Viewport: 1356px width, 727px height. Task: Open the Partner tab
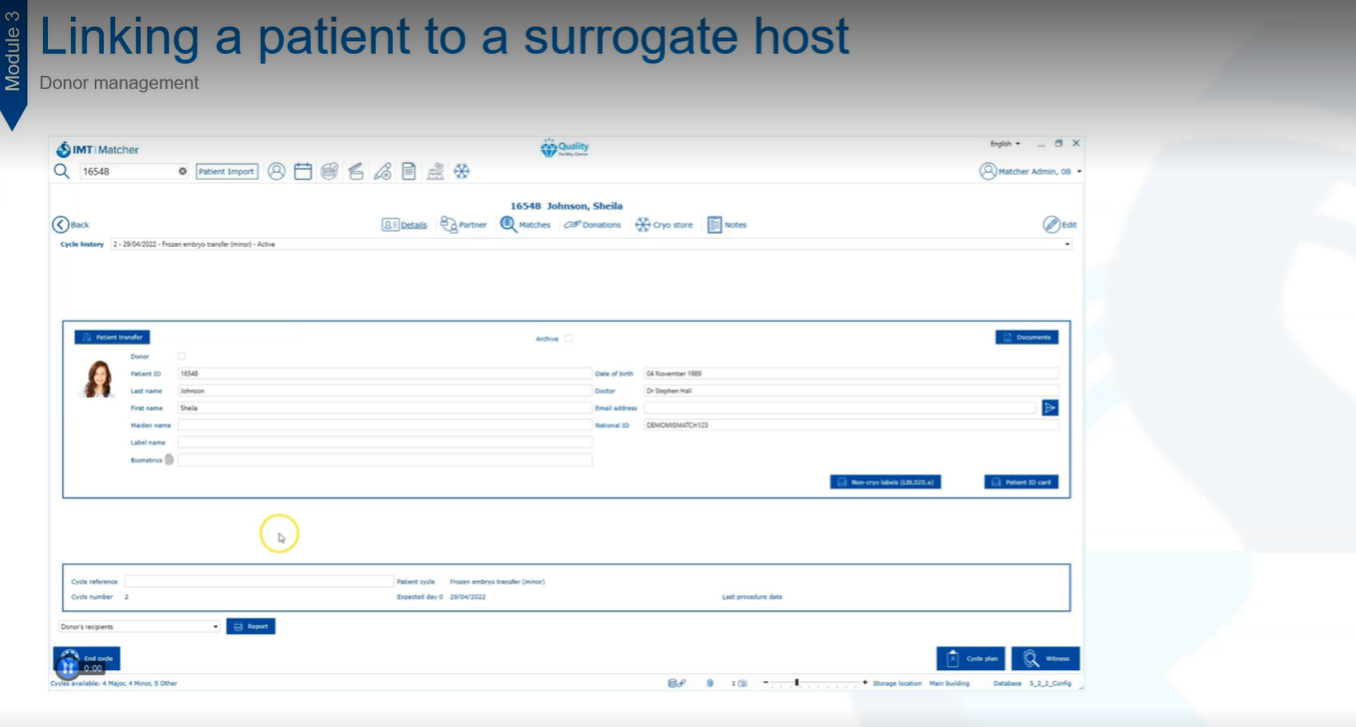[x=463, y=225]
